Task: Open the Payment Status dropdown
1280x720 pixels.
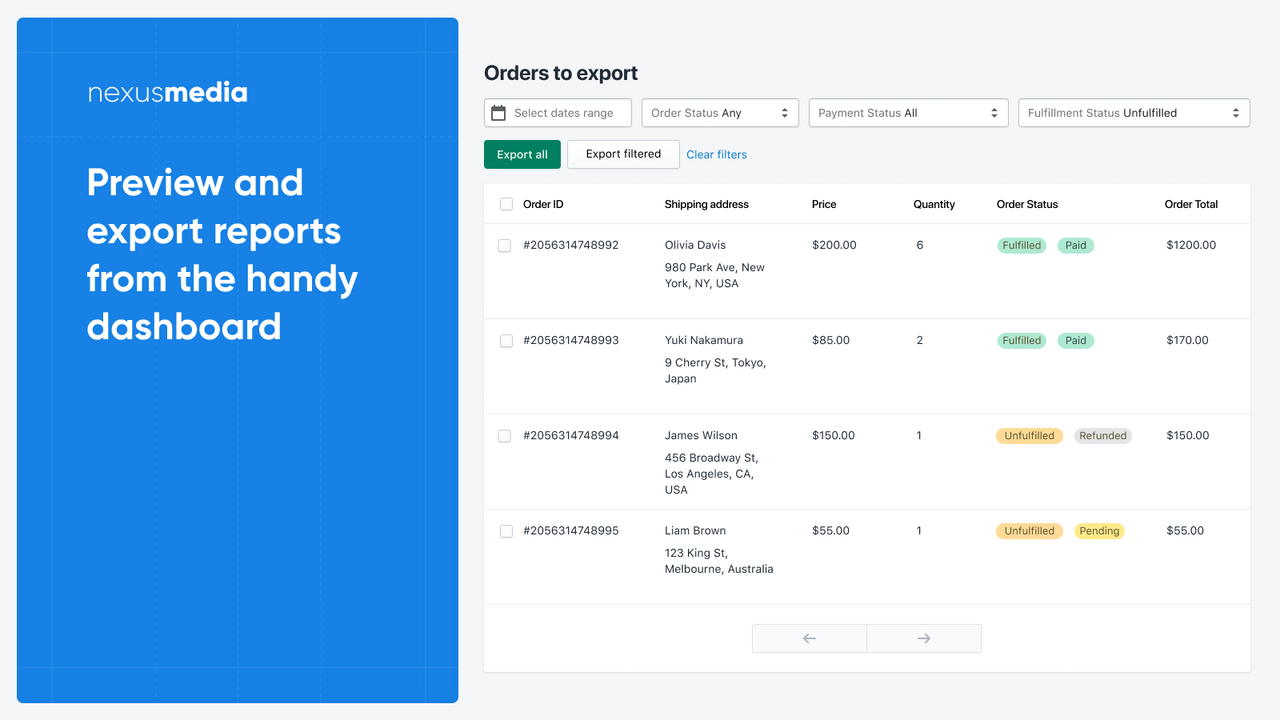Action: point(908,112)
